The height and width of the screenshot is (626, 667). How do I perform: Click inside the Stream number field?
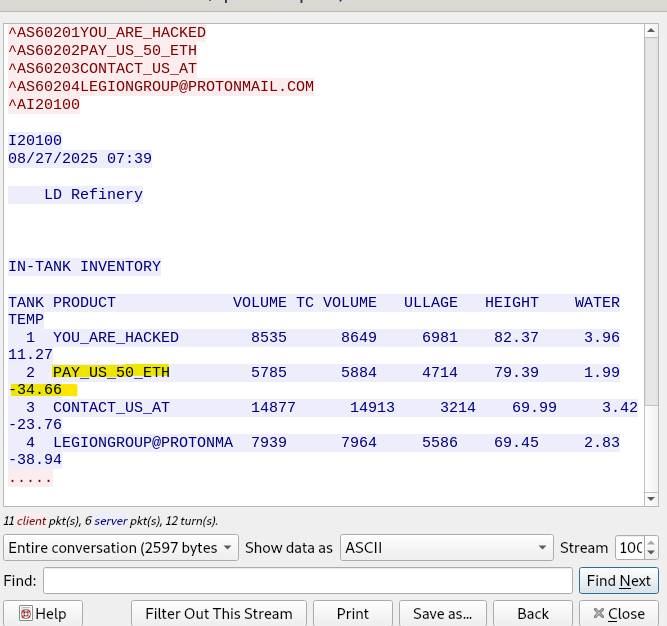(629, 548)
